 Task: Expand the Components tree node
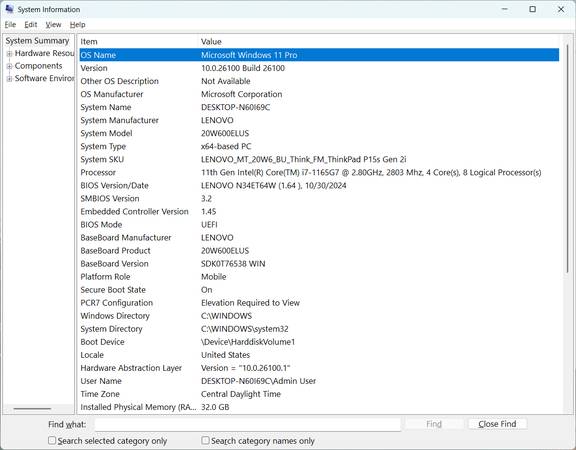pos(9,66)
